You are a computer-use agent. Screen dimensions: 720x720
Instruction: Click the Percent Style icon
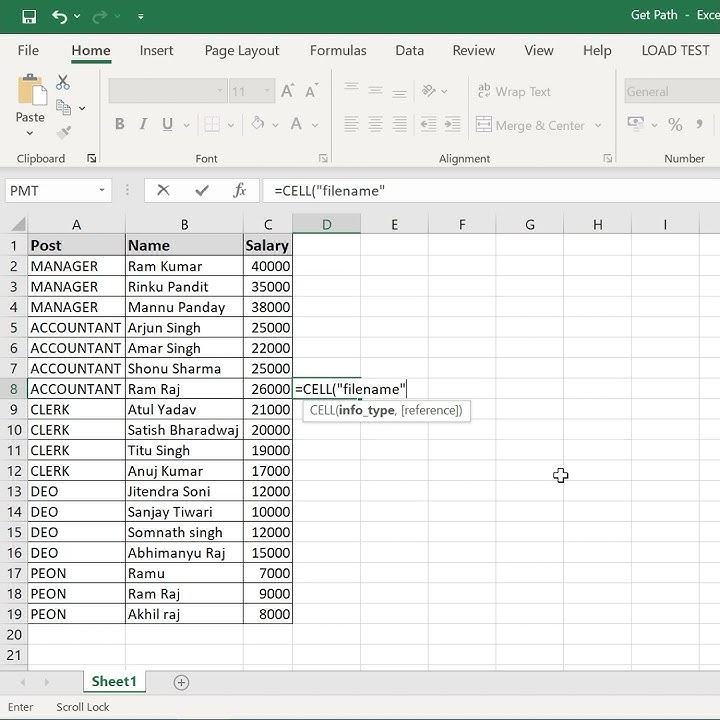pos(675,124)
